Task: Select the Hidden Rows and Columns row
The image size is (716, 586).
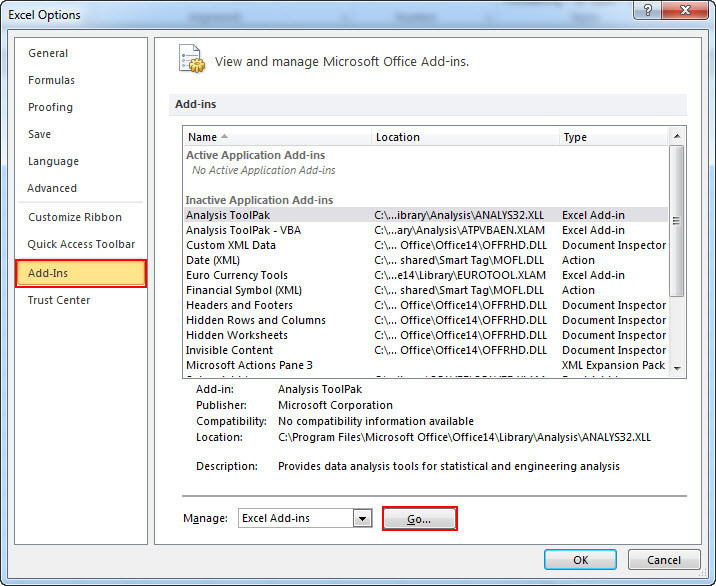Action: [426, 320]
